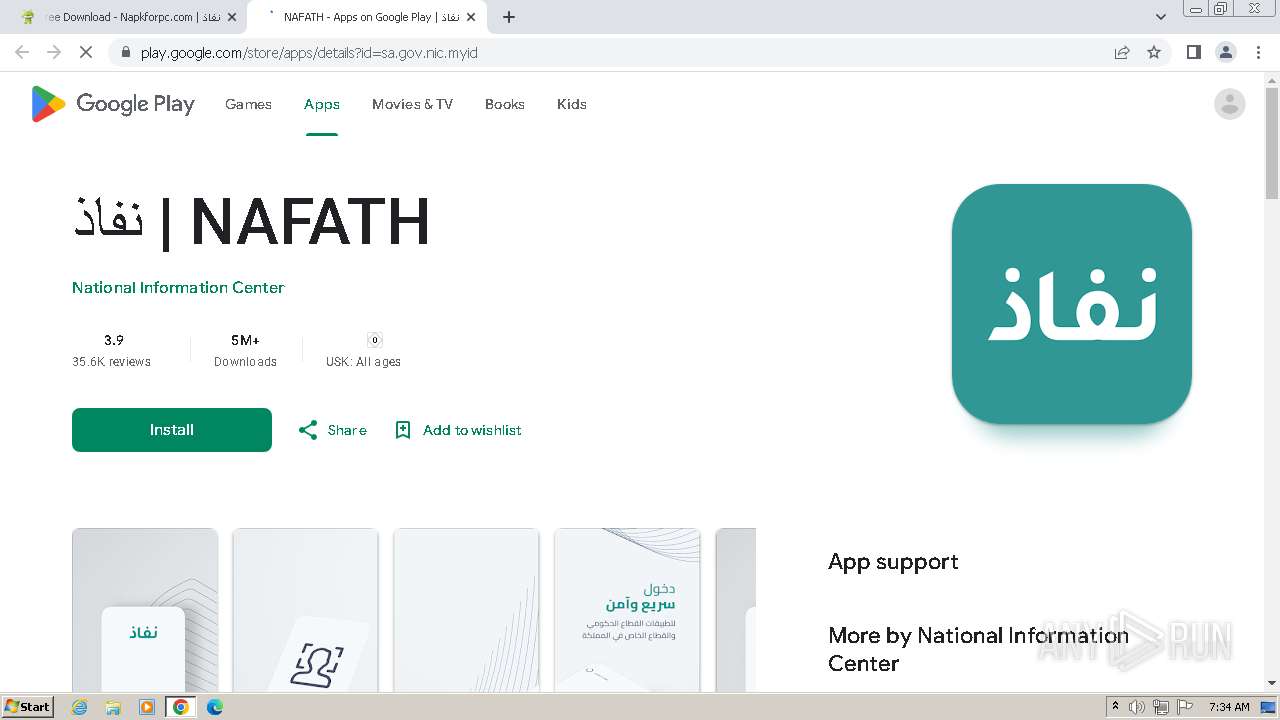1280x720 pixels.
Task: Open Movies & TV section
Action: 412,104
